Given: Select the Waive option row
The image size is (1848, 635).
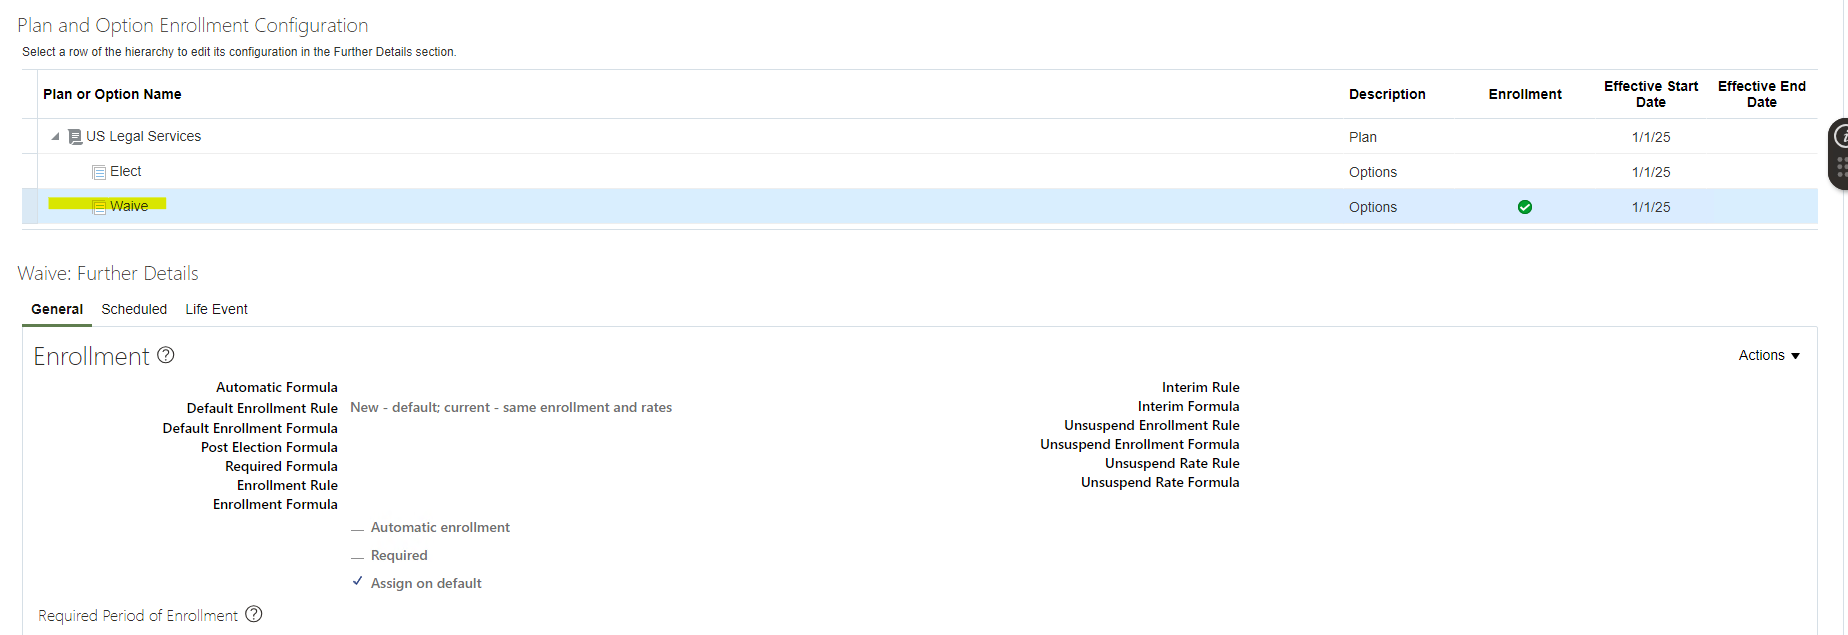Looking at the screenshot, I should pos(920,207).
